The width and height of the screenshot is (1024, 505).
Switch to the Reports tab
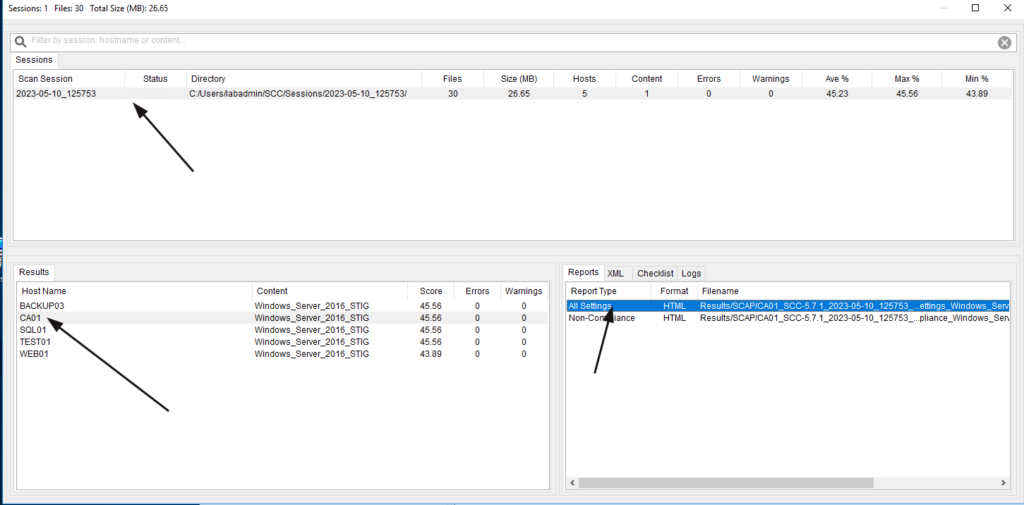[583, 272]
